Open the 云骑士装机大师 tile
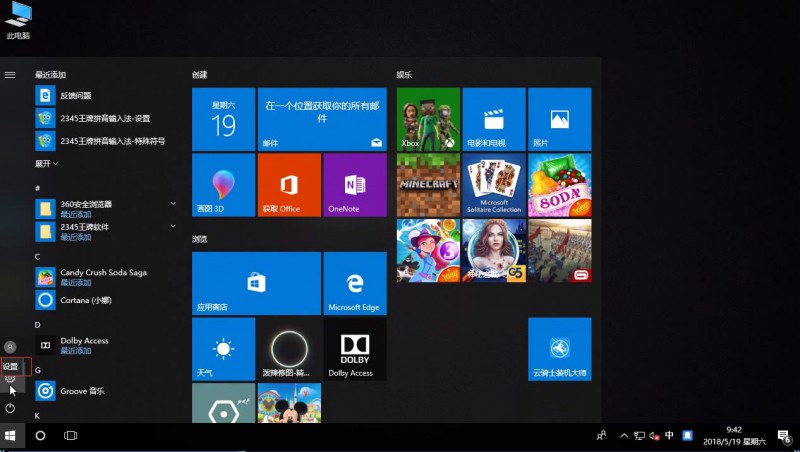The image size is (800, 452). [560, 349]
